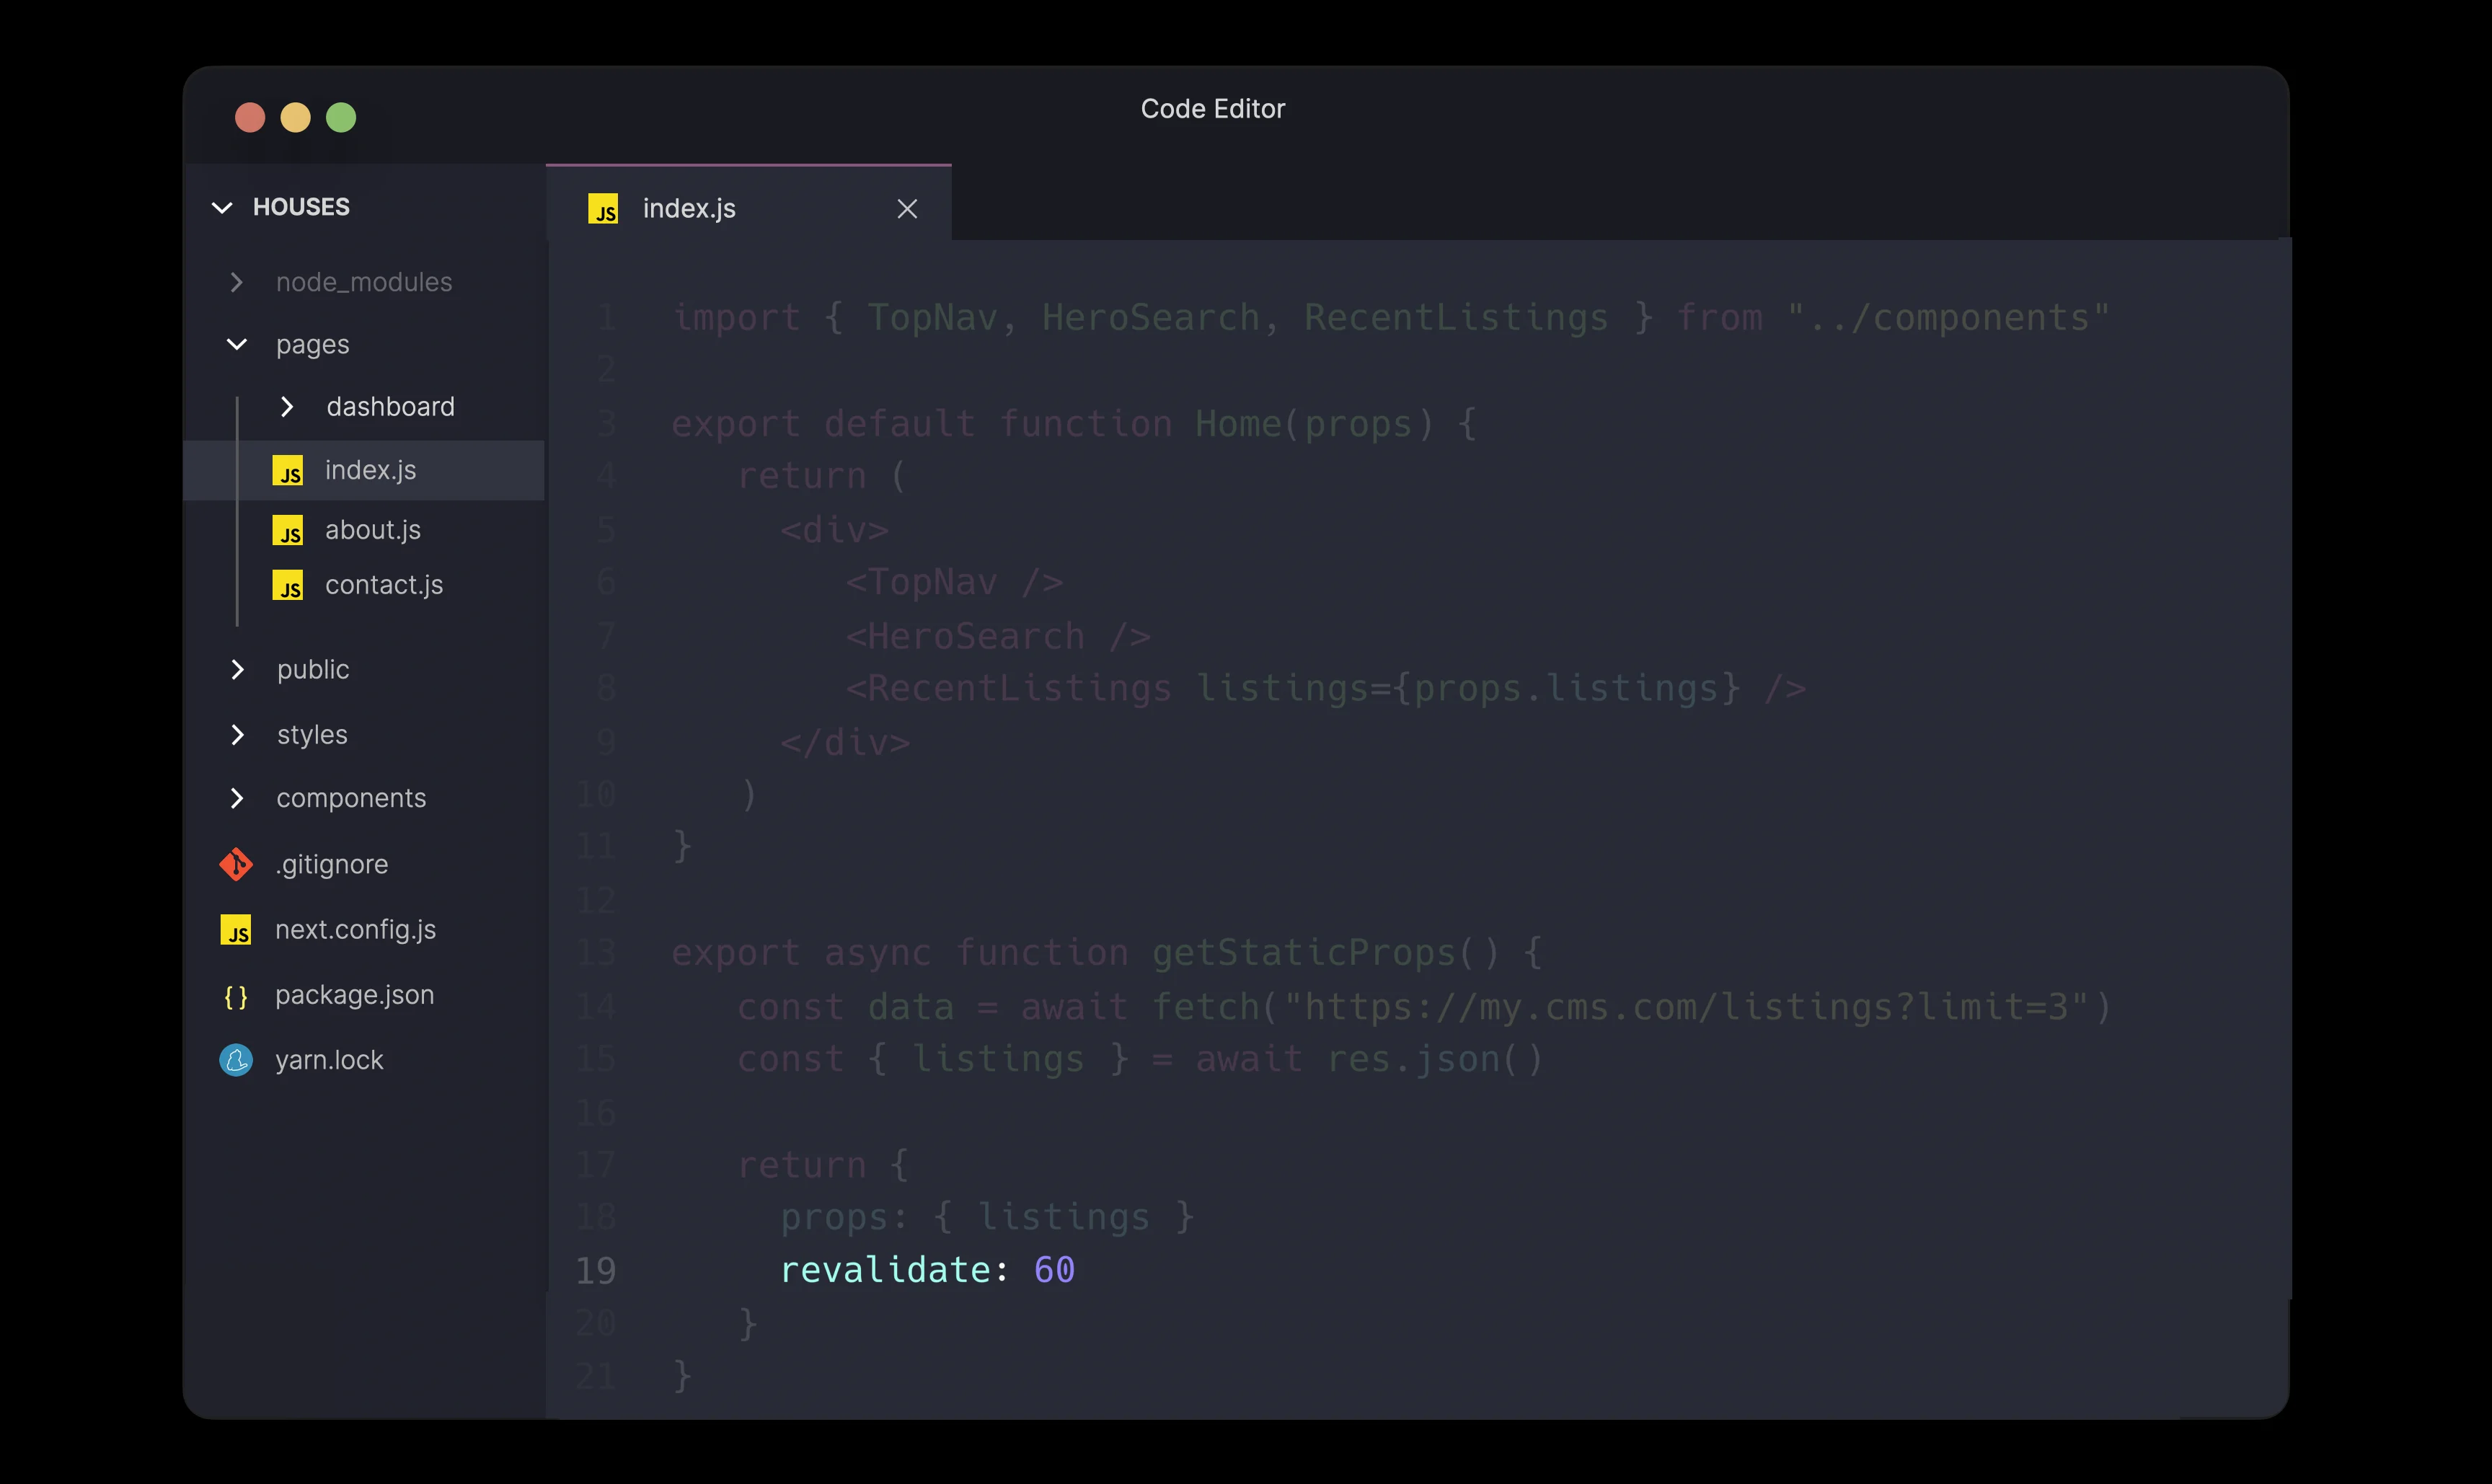This screenshot has height=1484, width=2492.
Task: Open about.js from the file tree
Action: click(372, 530)
